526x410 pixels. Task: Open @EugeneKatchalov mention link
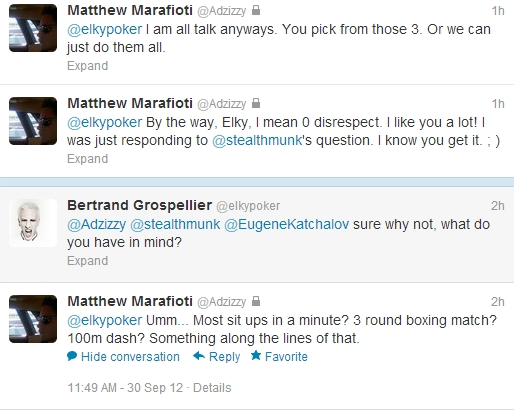(x=286, y=224)
